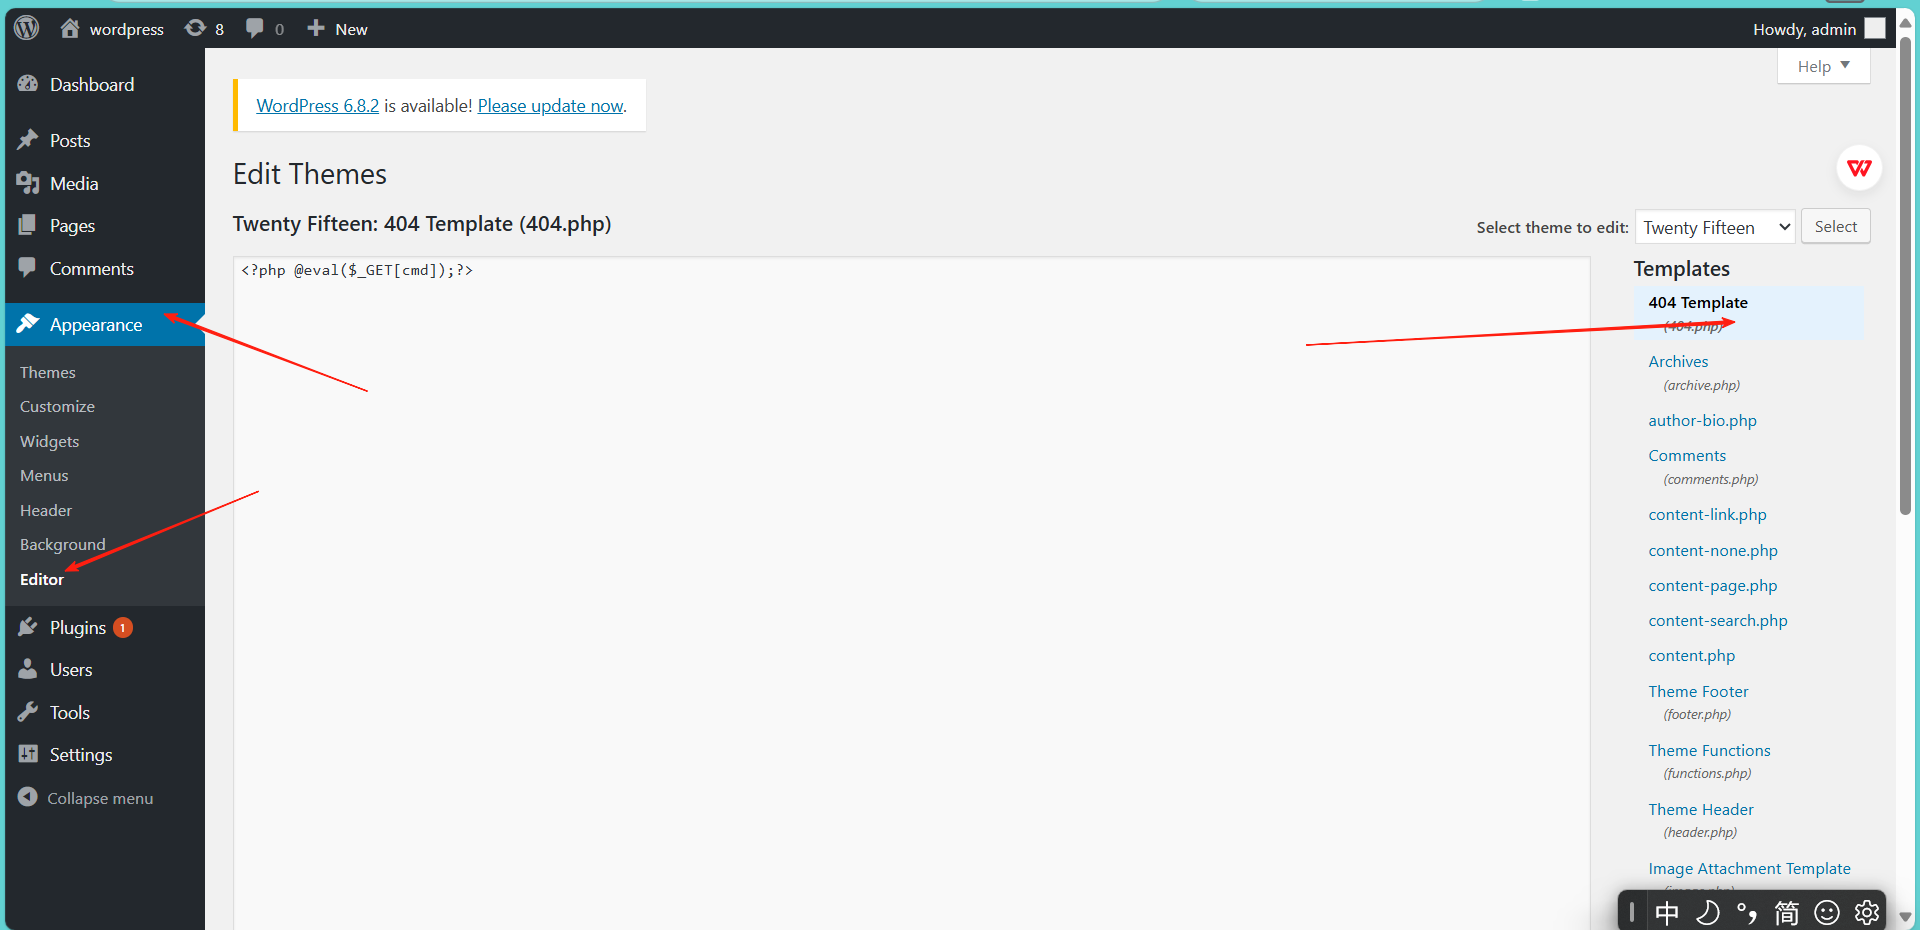Open Image Attachment Template

(1749, 868)
